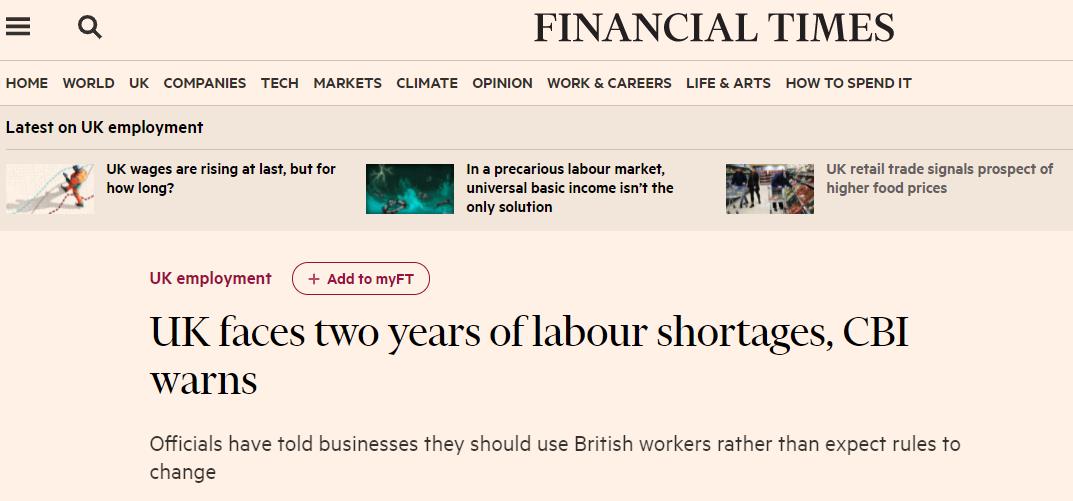
Task: Click the UK employment topic link
Action: [210, 278]
